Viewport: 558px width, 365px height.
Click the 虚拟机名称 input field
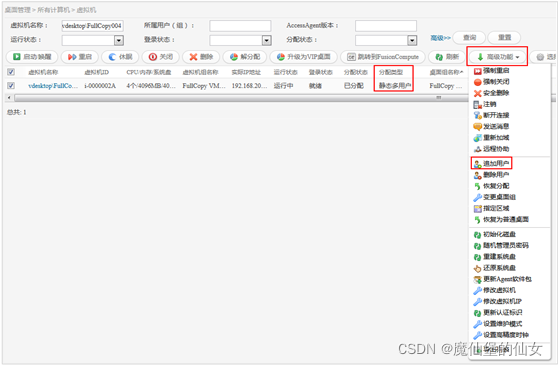point(93,26)
